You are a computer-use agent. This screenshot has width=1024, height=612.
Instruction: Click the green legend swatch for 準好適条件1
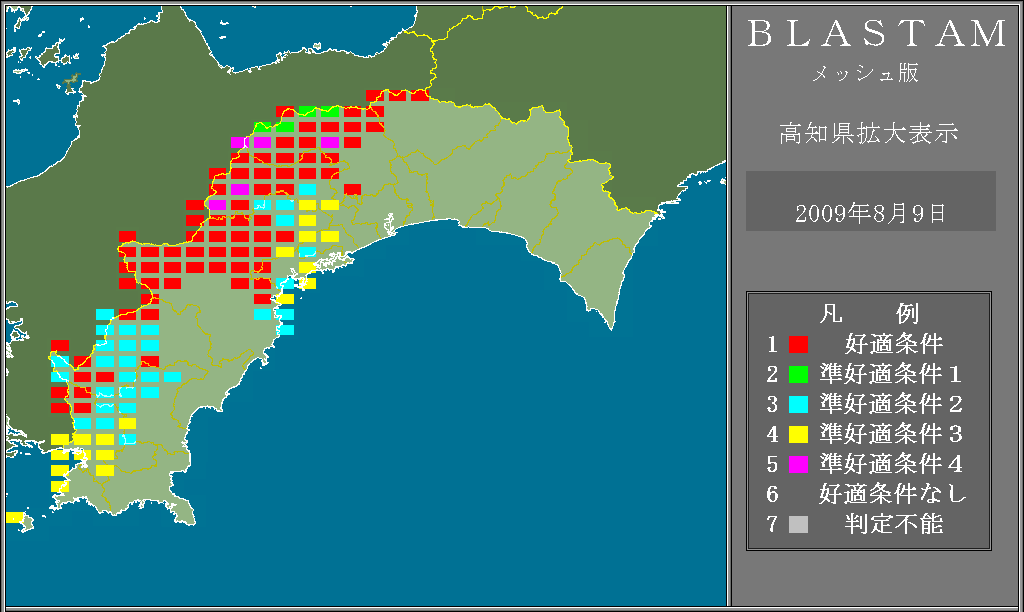click(798, 374)
